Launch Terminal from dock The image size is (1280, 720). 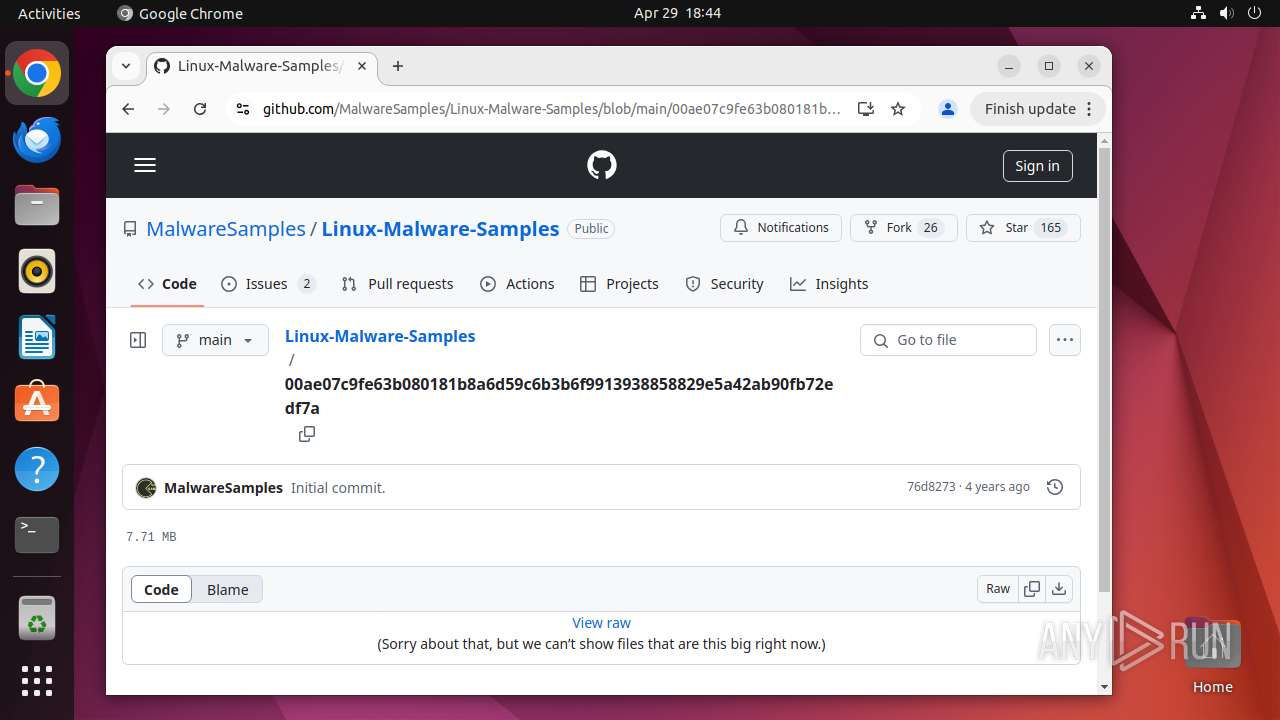tap(37, 535)
